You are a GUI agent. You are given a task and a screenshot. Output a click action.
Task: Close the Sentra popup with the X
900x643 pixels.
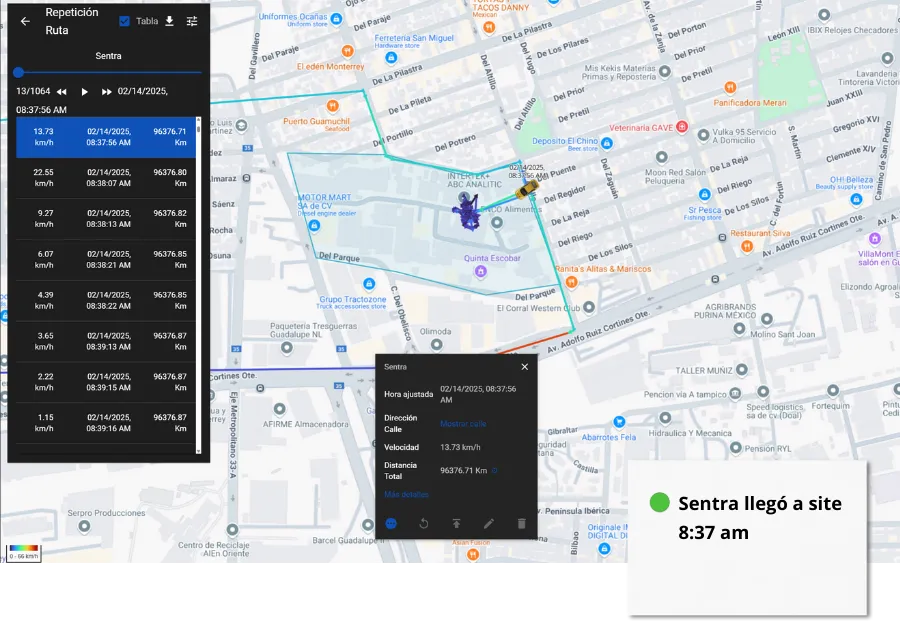click(x=525, y=366)
